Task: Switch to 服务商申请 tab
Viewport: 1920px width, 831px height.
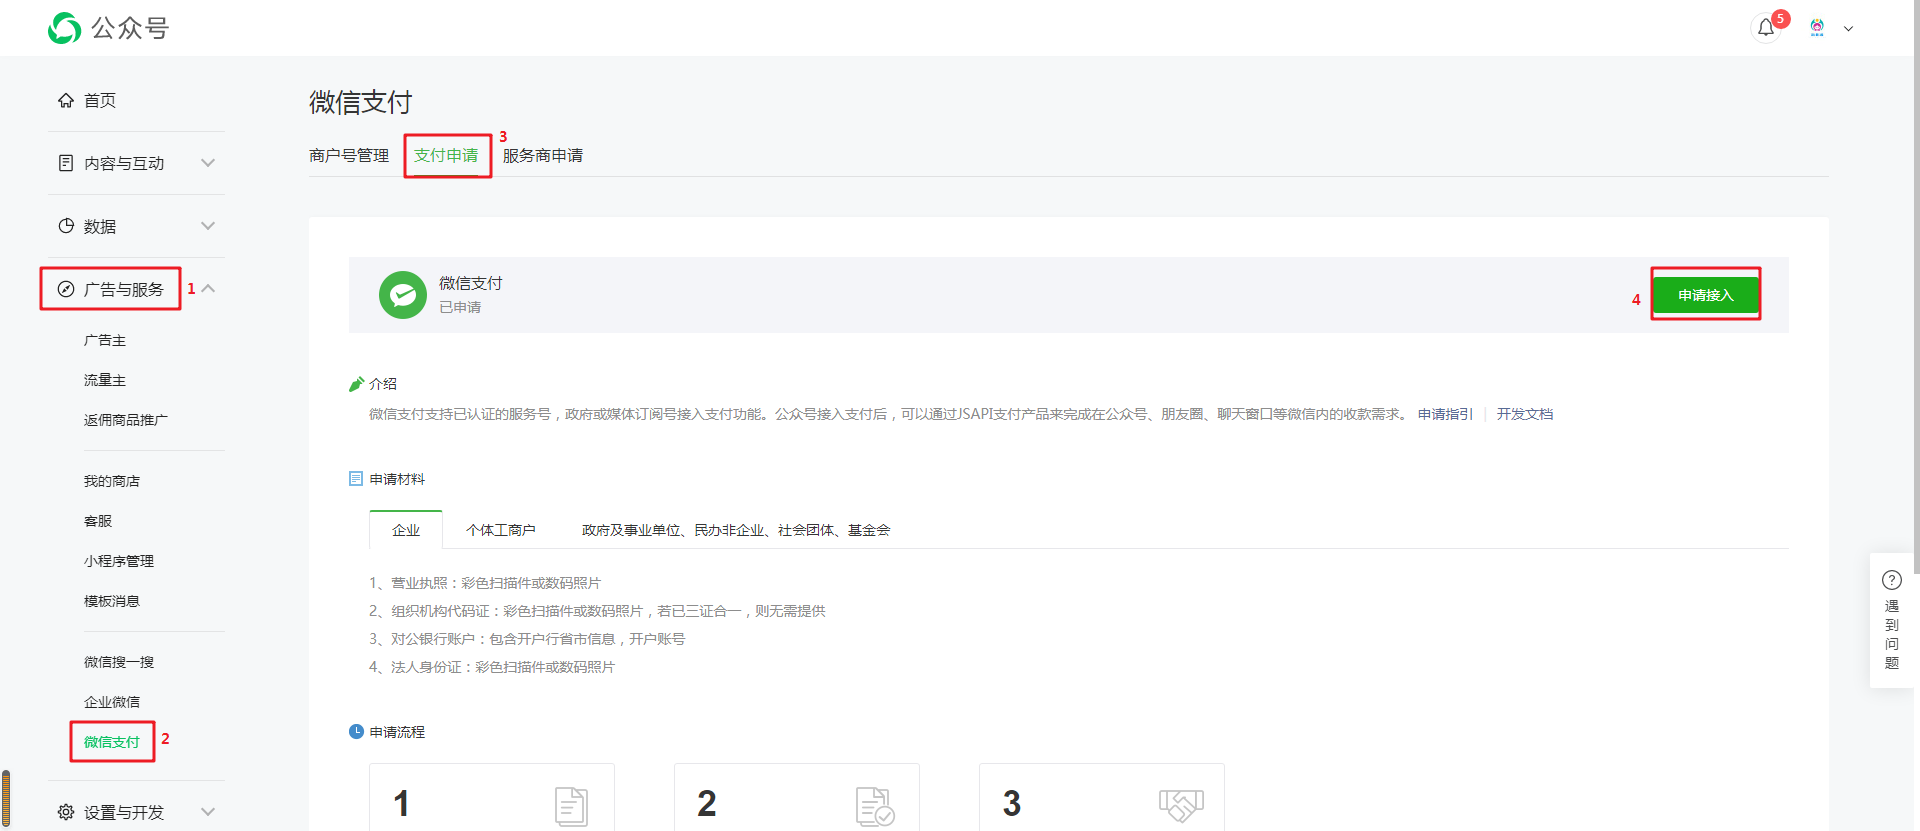Action: [x=543, y=155]
